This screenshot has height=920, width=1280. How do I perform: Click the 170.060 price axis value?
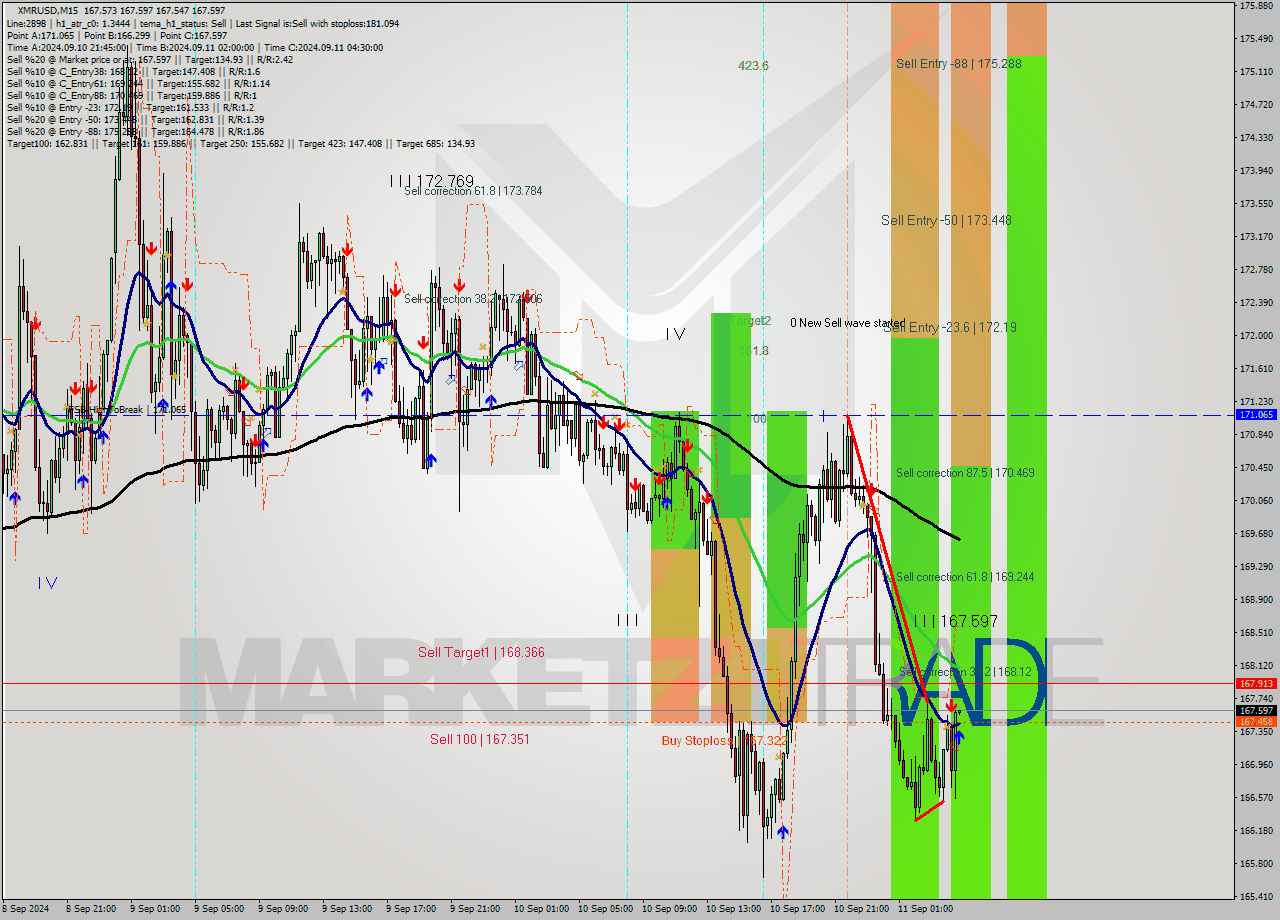point(1255,500)
